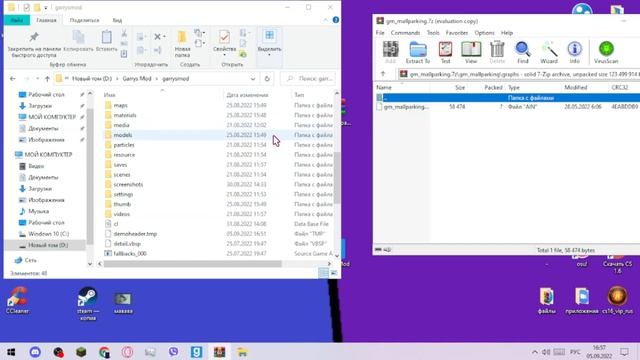Show hidden system tray icons
Viewport: 640px width, 360px height.
tap(534, 352)
